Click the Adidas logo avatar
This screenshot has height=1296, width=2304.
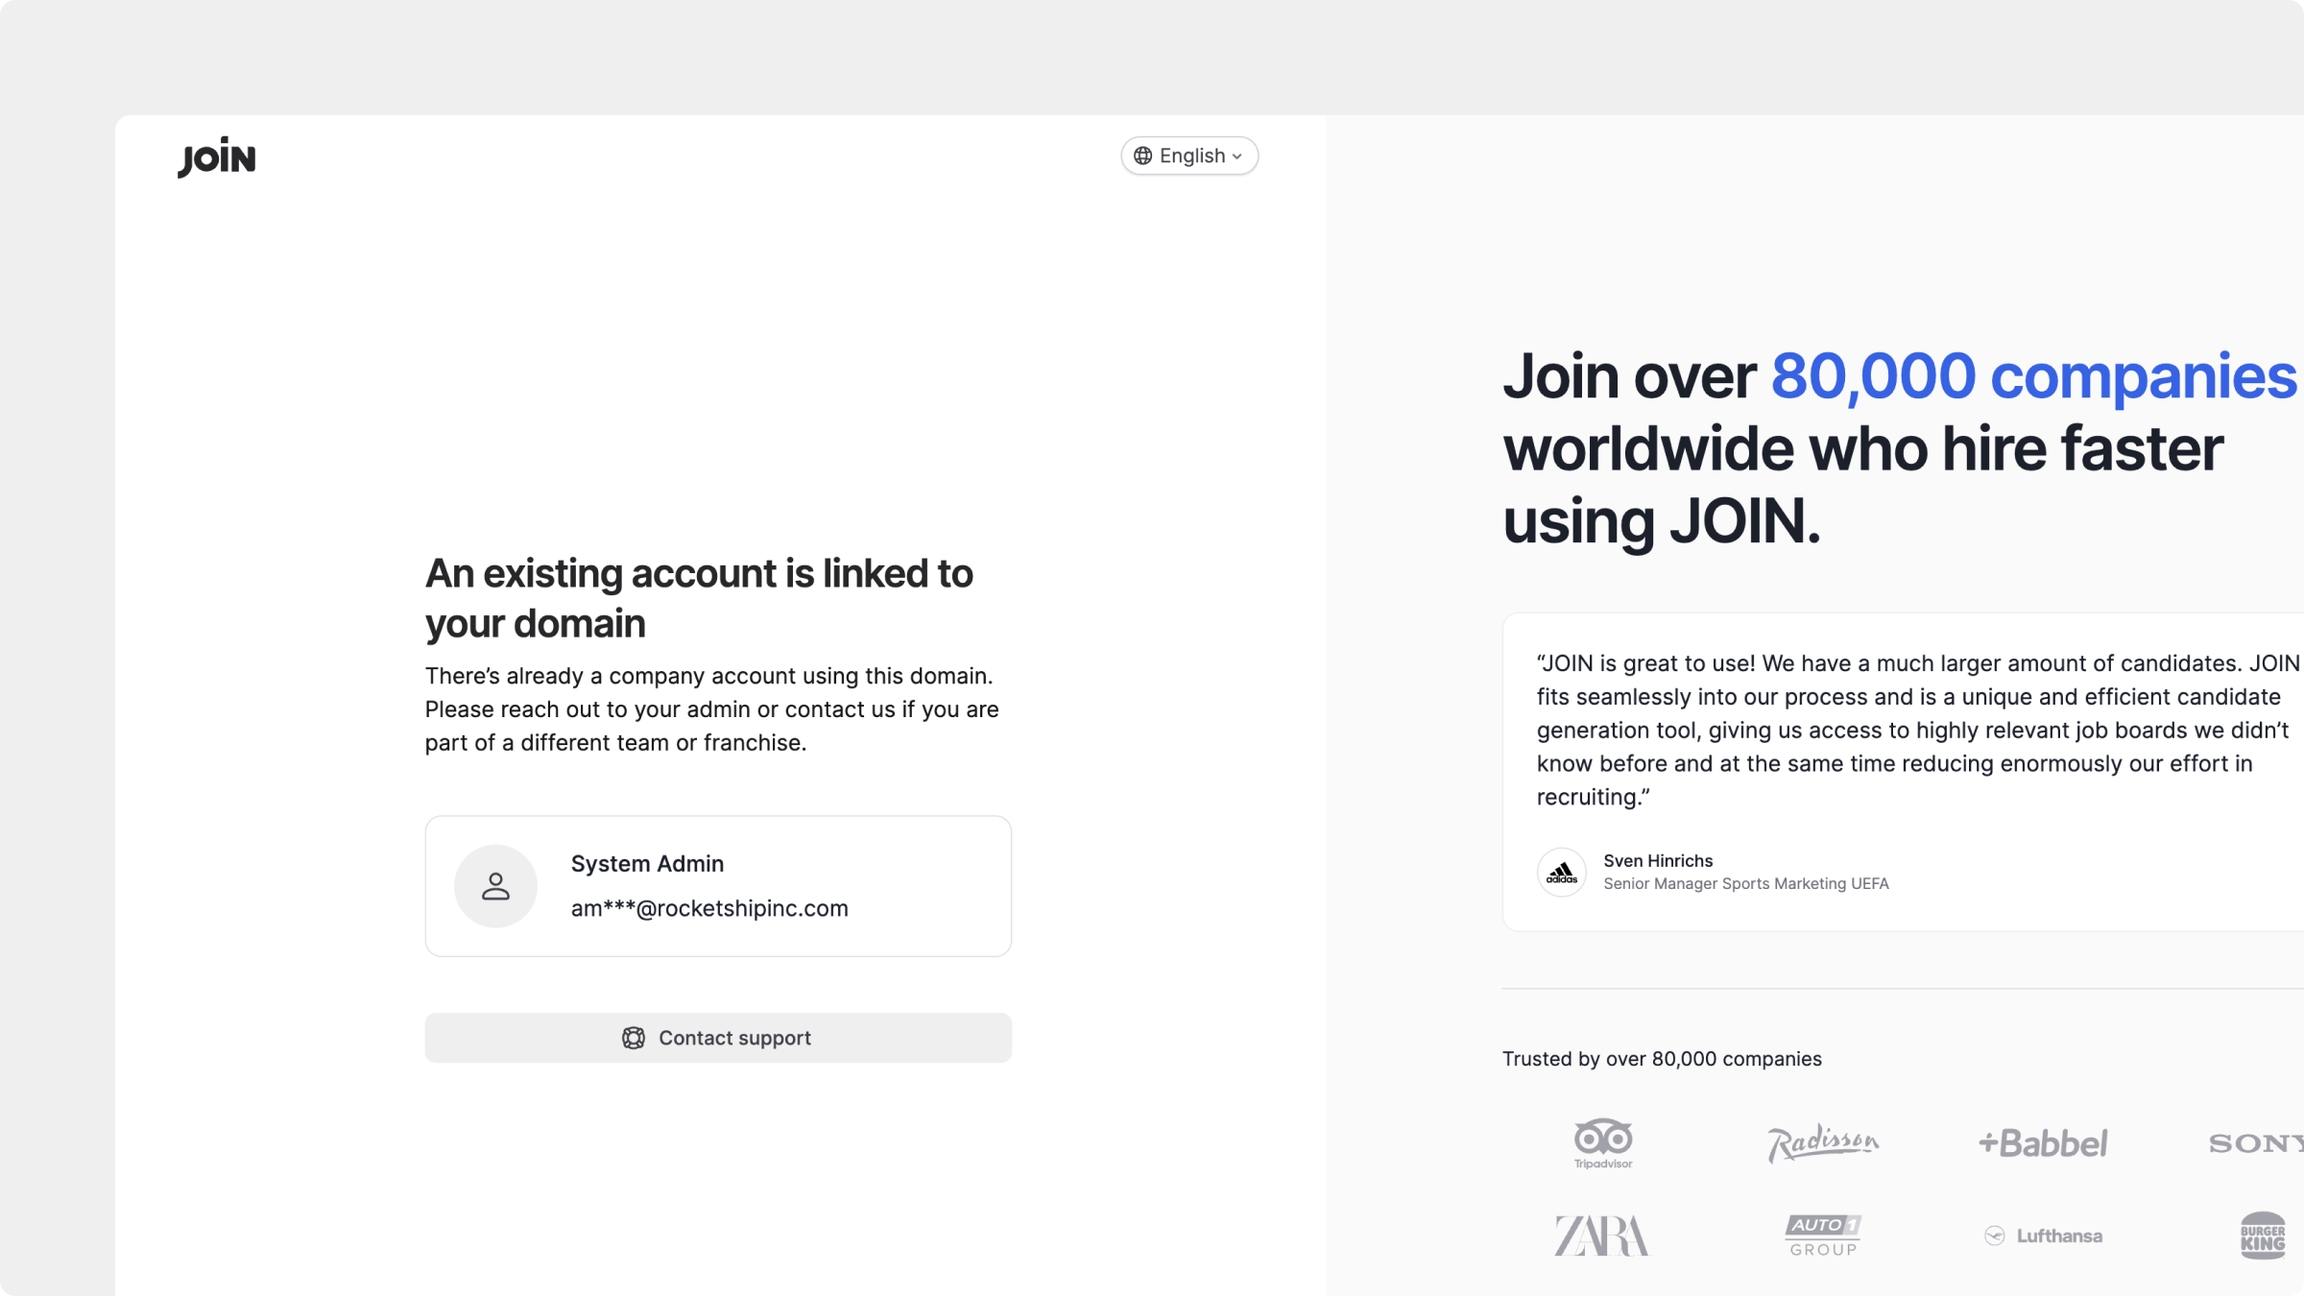[1561, 873]
